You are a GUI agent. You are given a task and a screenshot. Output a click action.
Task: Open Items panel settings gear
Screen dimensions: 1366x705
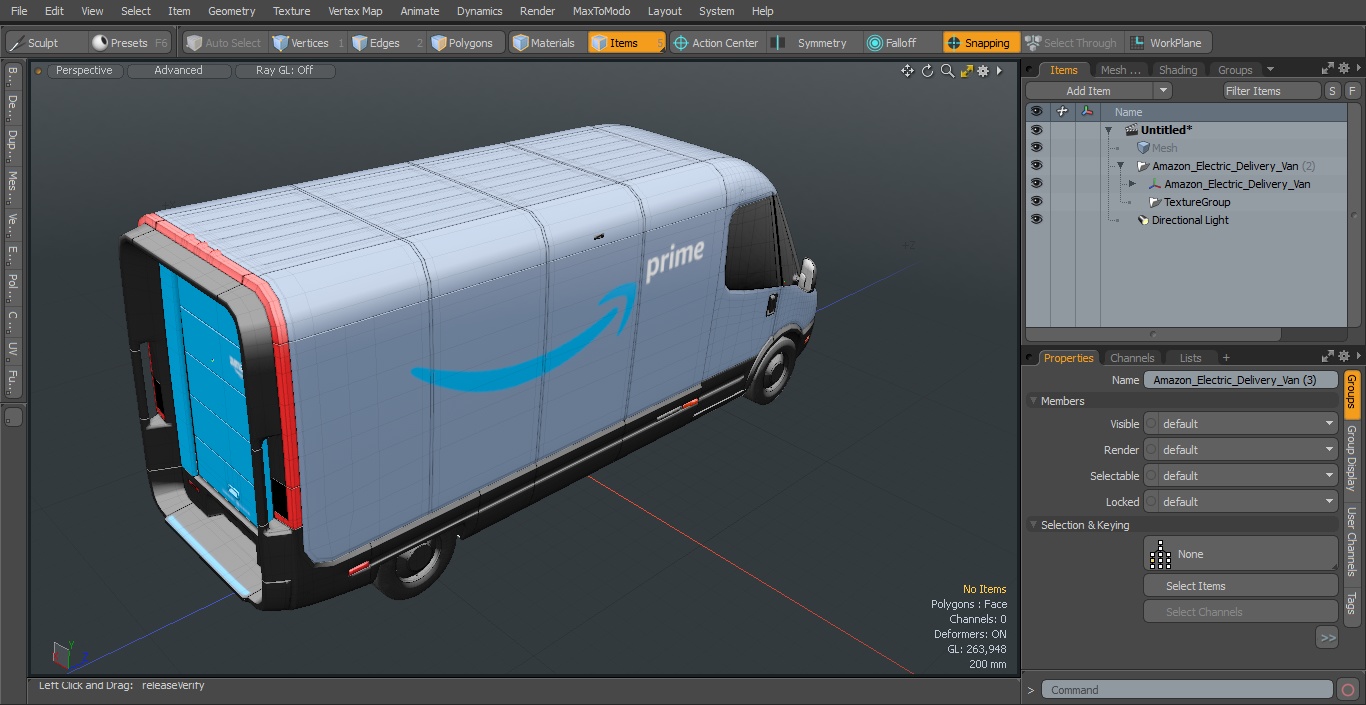pos(1345,69)
